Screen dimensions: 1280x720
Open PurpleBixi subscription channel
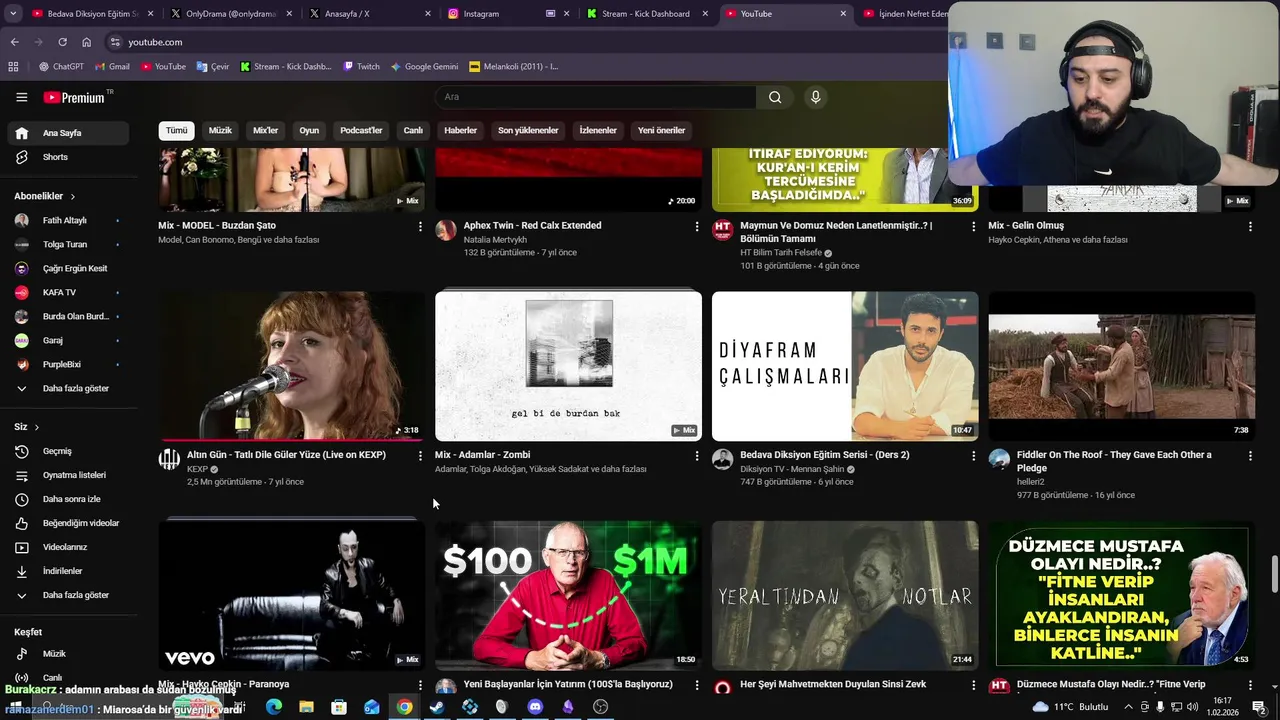point(68,365)
